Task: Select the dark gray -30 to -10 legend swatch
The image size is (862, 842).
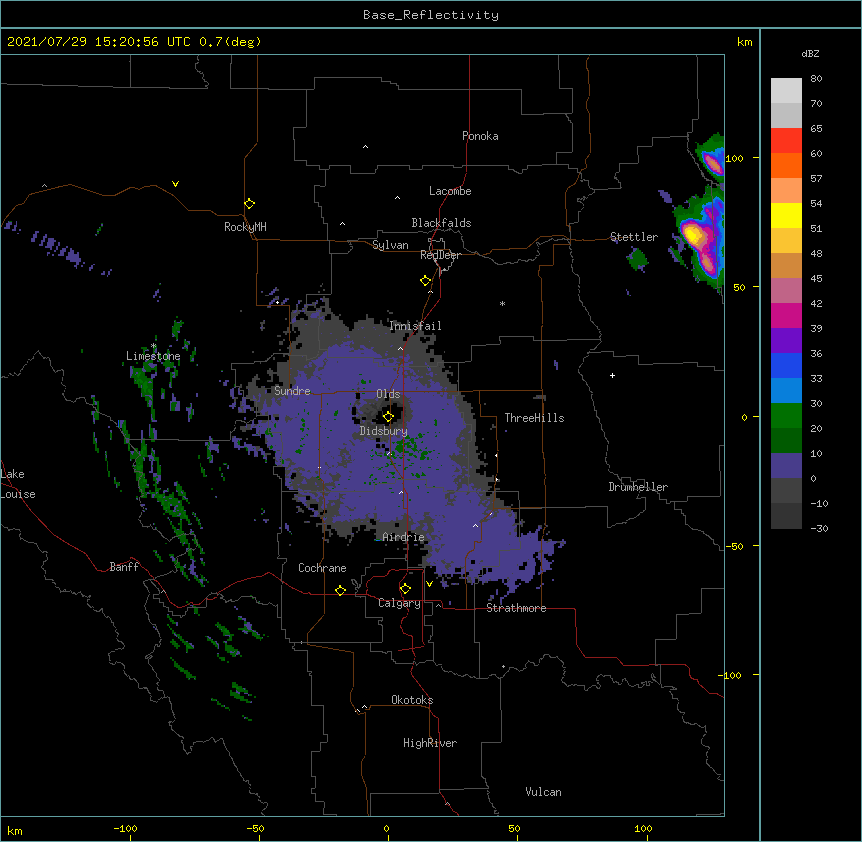Action: pos(786,516)
